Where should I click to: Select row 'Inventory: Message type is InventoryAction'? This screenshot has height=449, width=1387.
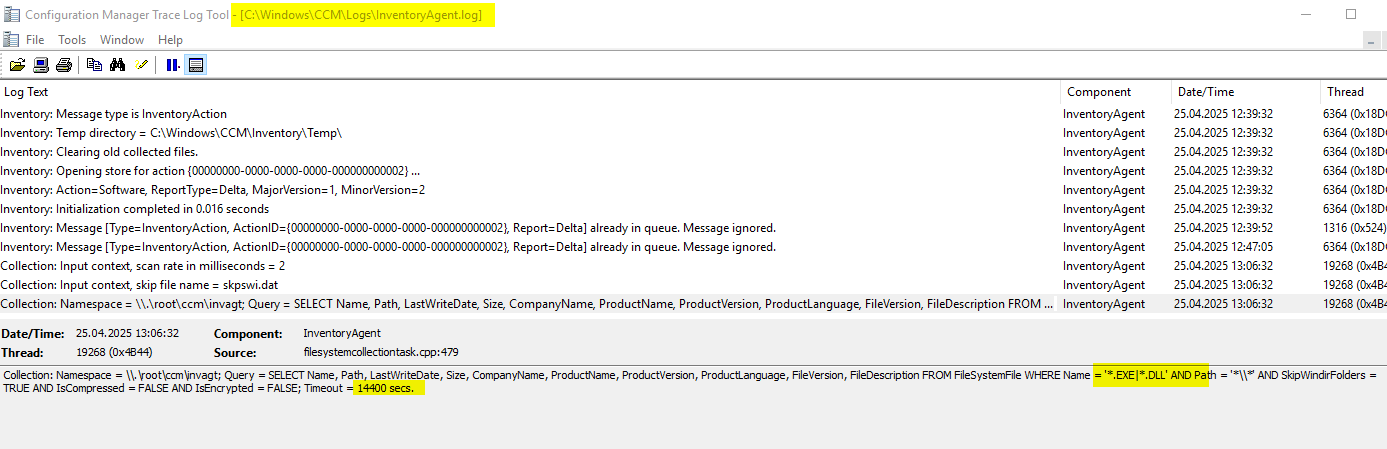(x=693, y=114)
